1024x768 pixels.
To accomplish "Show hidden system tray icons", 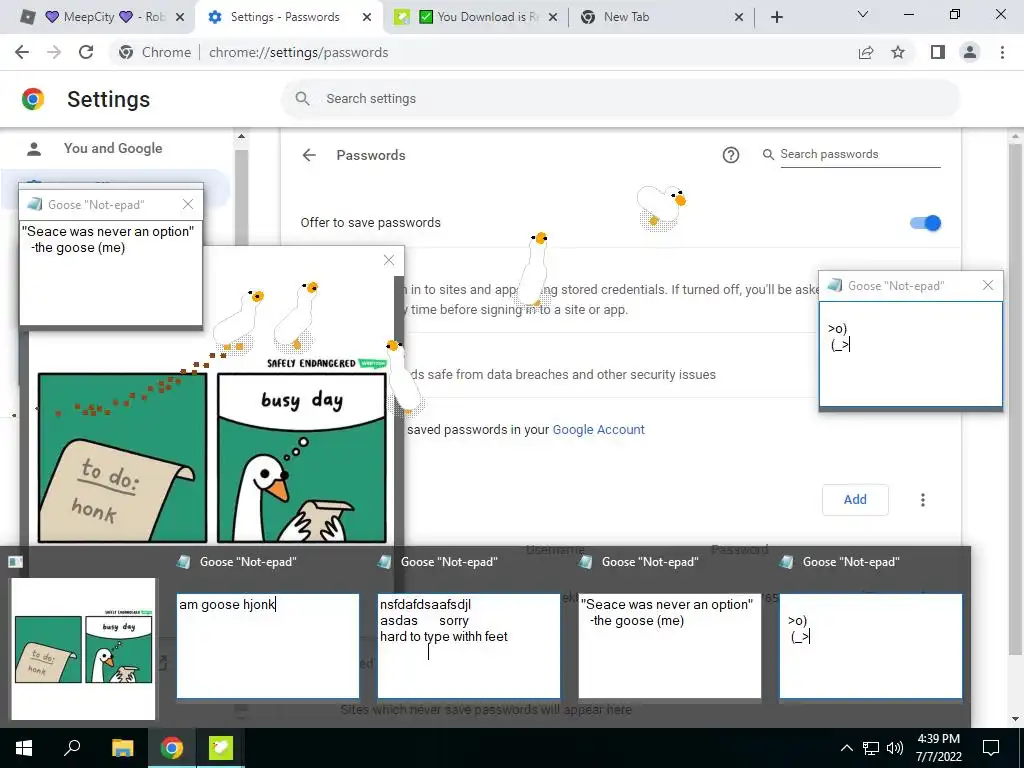I will click(x=846, y=748).
